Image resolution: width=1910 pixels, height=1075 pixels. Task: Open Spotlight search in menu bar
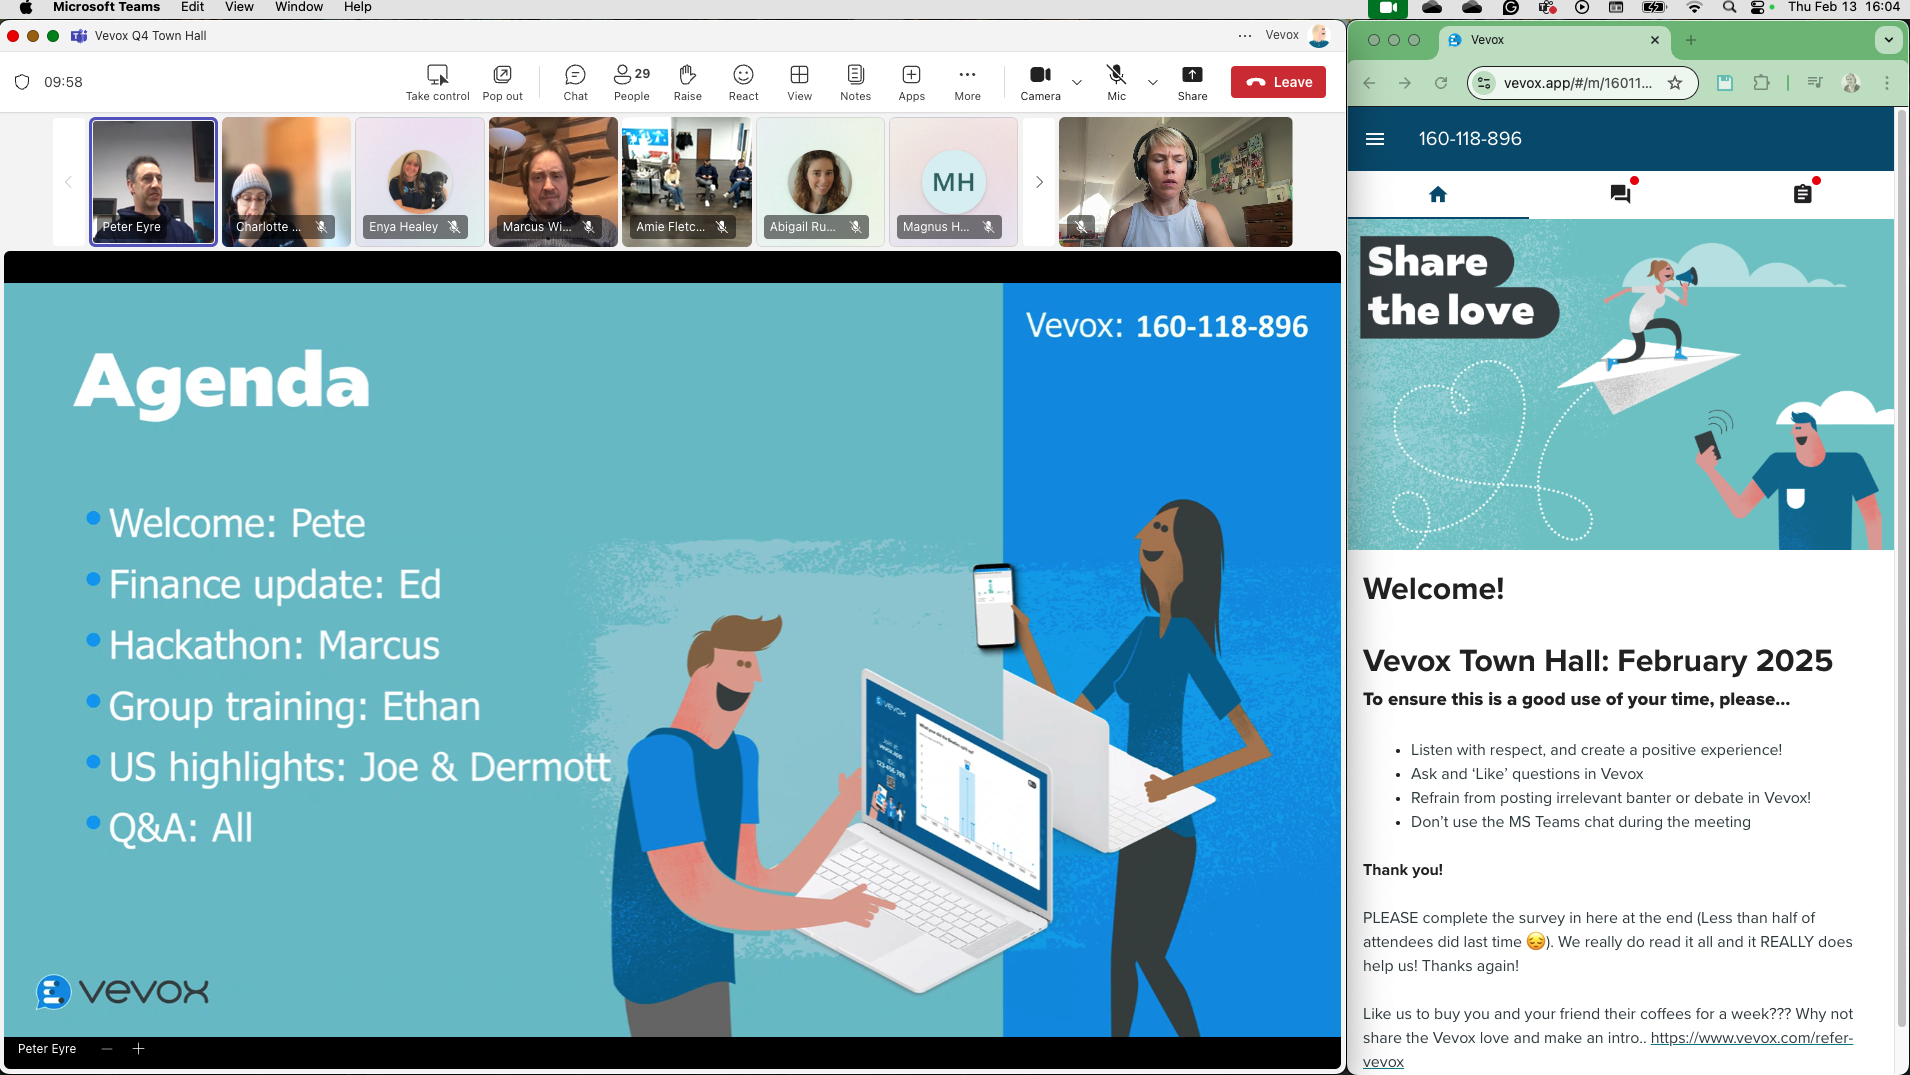[x=1729, y=7]
